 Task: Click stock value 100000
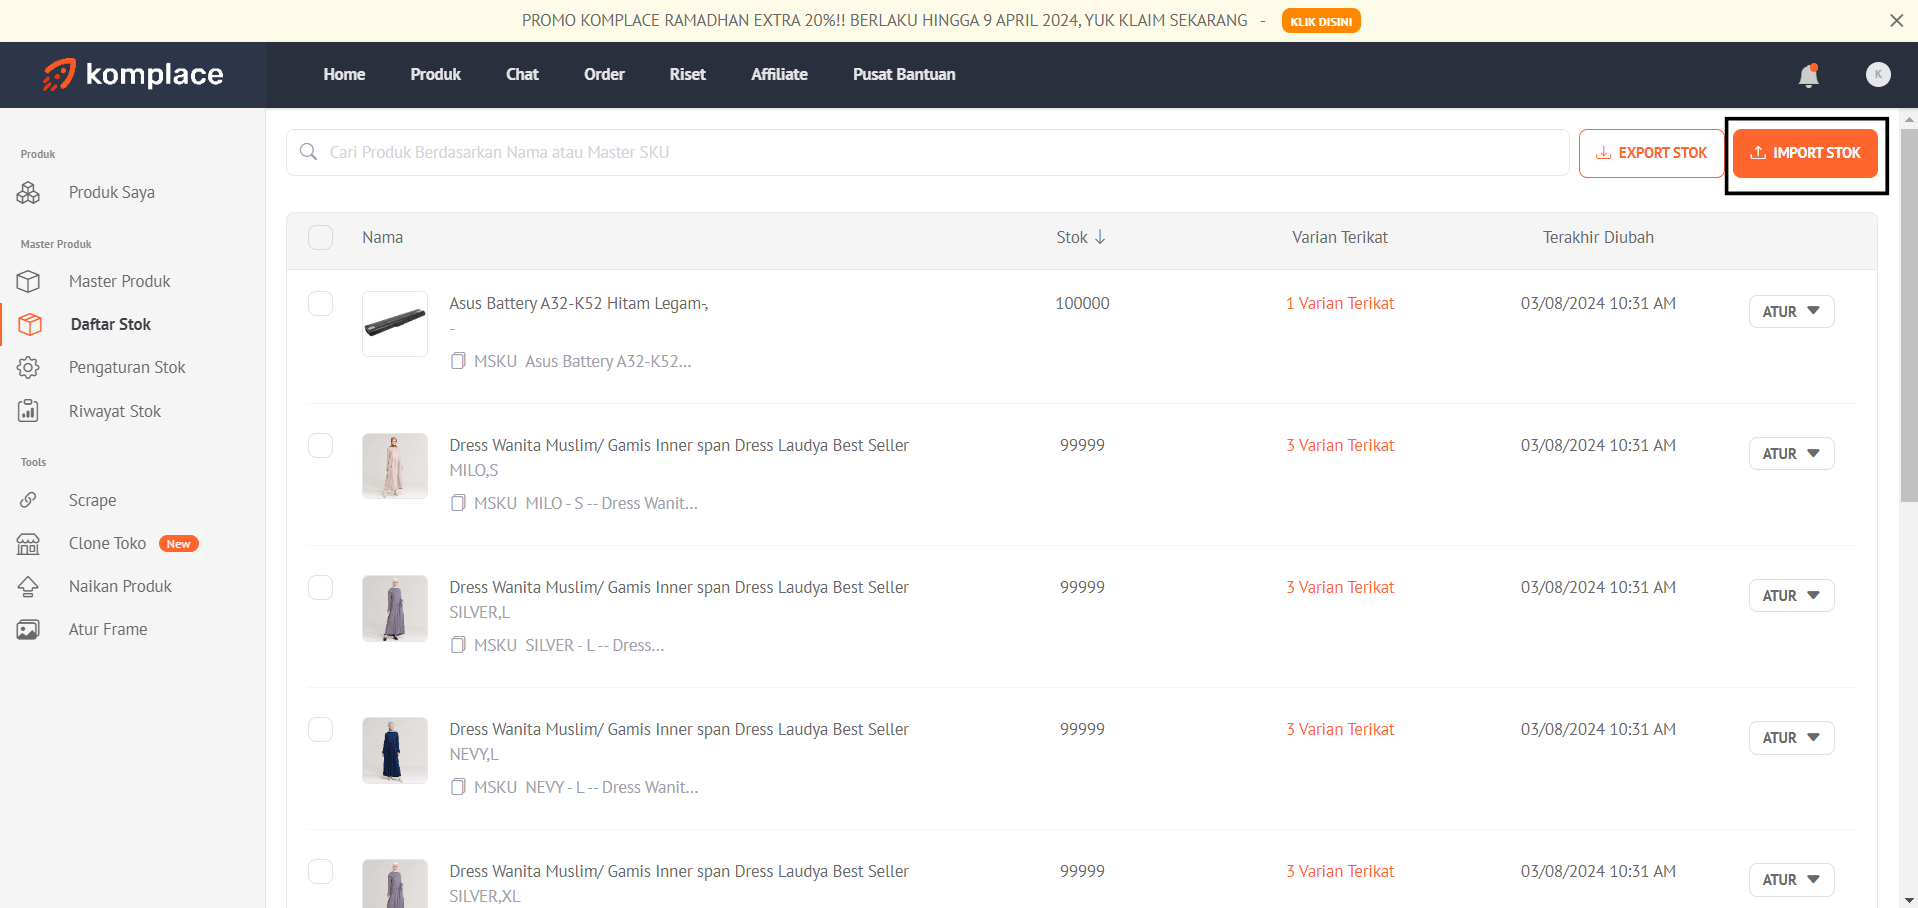pyautogui.click(x=1082, y=303)
